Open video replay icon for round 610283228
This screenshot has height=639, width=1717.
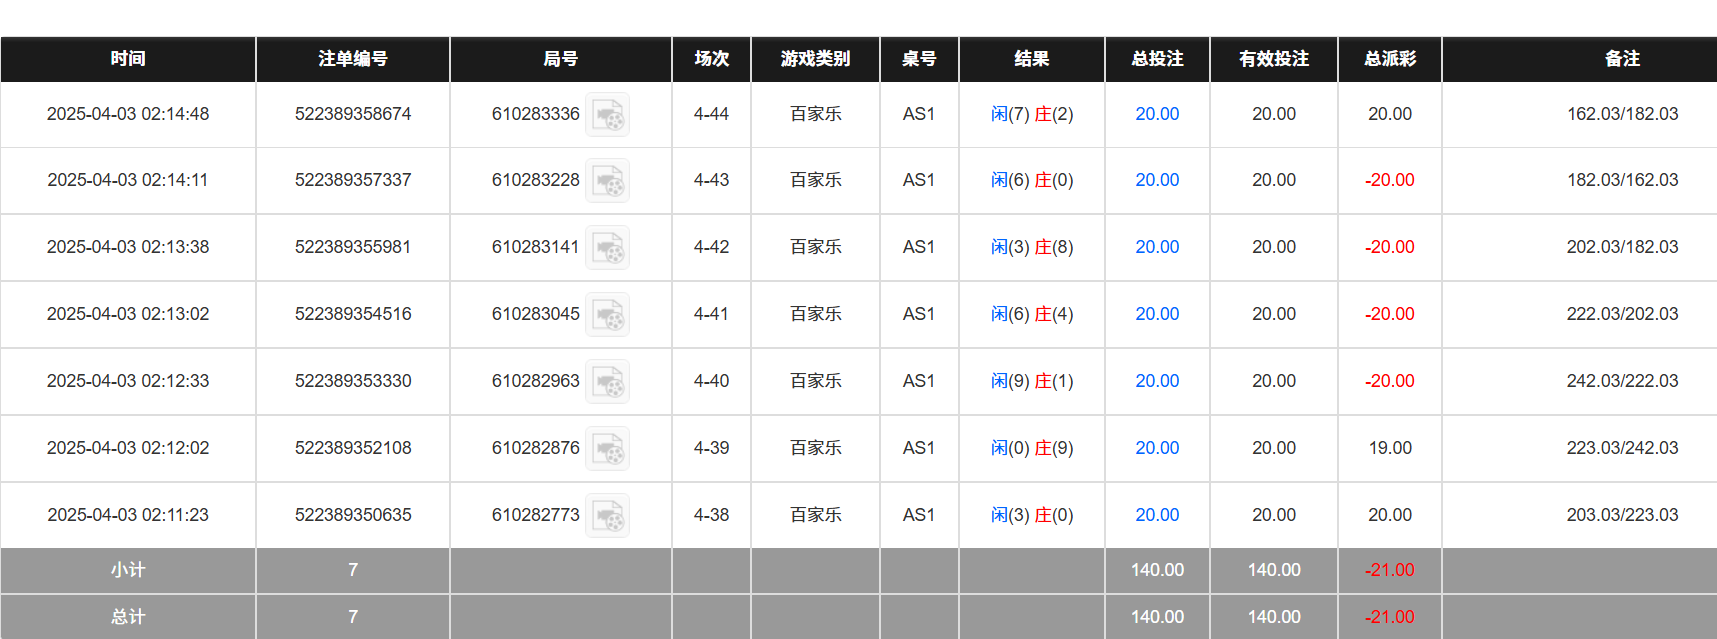607,181
